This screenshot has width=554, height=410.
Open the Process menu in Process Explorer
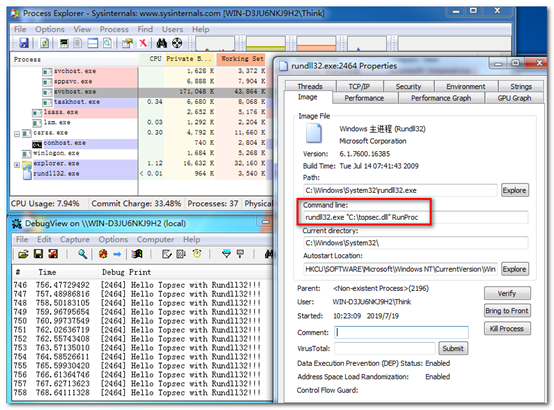tap(114, 29)
